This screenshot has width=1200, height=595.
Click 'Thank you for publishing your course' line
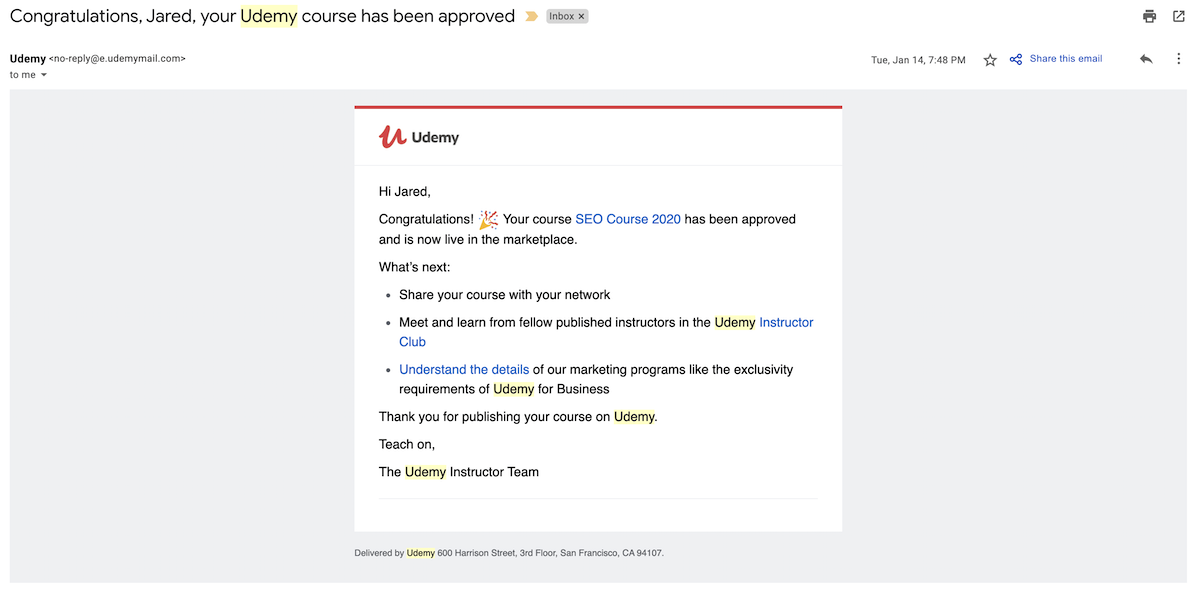(518, 417)
